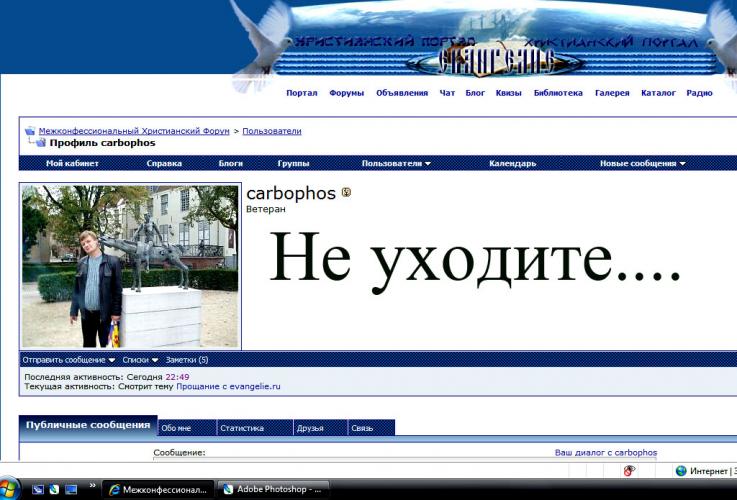Open the Форумы portal menu item

346,93
